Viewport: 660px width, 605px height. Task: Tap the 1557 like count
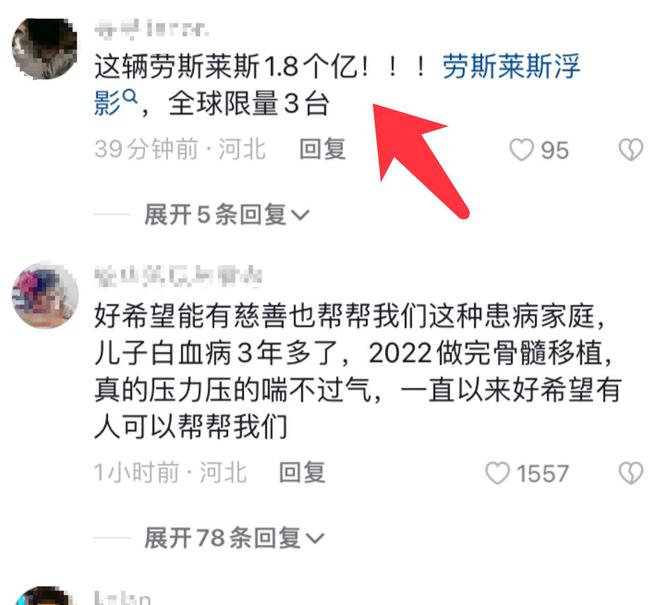click(x=543, y=473)
